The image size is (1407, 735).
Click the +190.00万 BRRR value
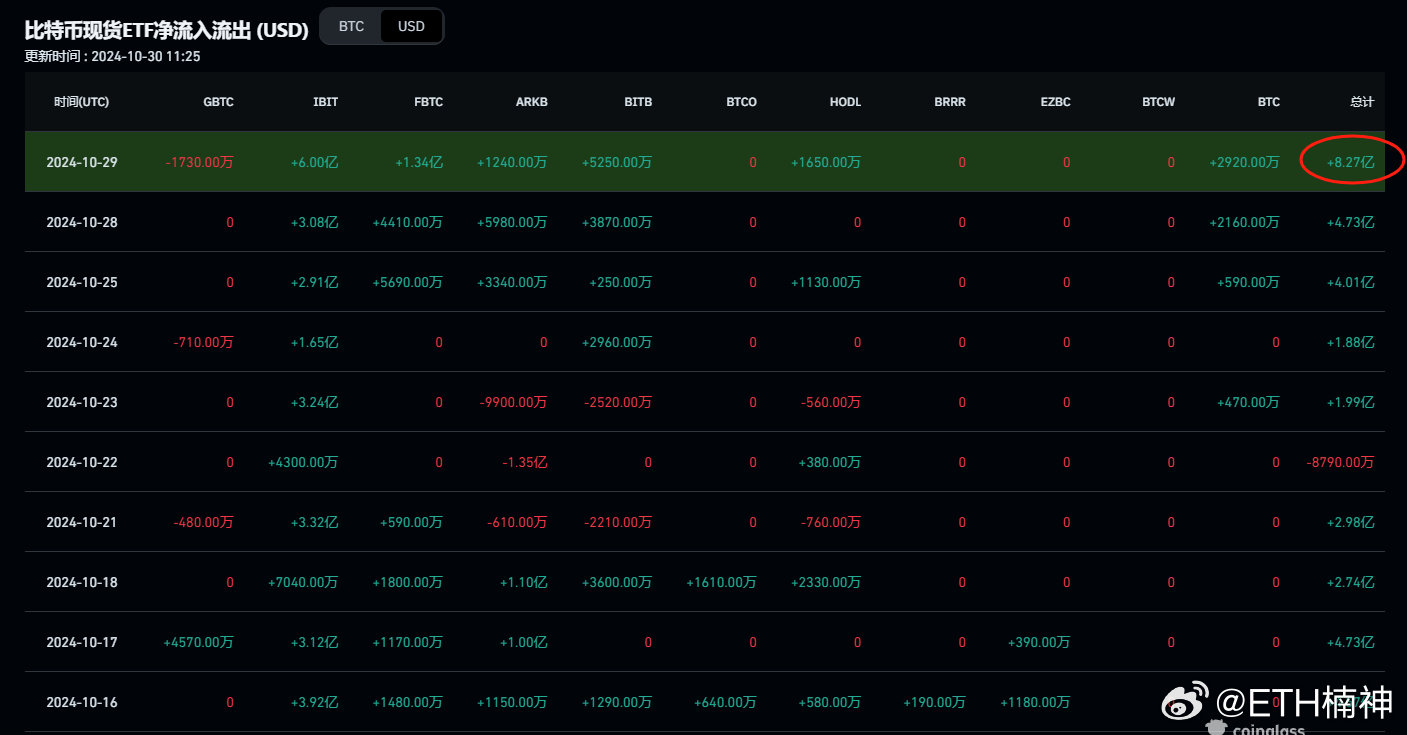click(934, 702)
